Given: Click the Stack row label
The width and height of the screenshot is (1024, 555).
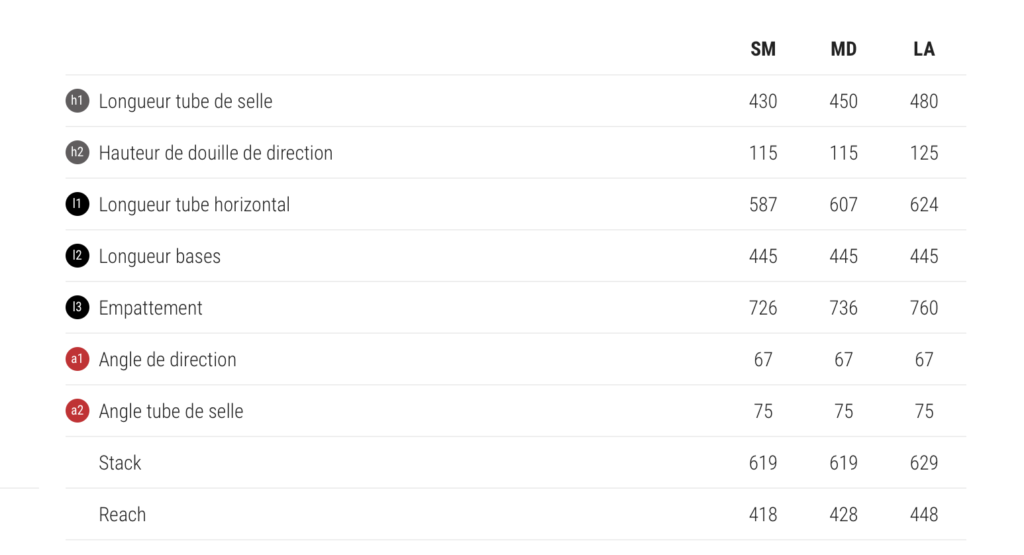Looking at the screenshot, I should 120,463.
